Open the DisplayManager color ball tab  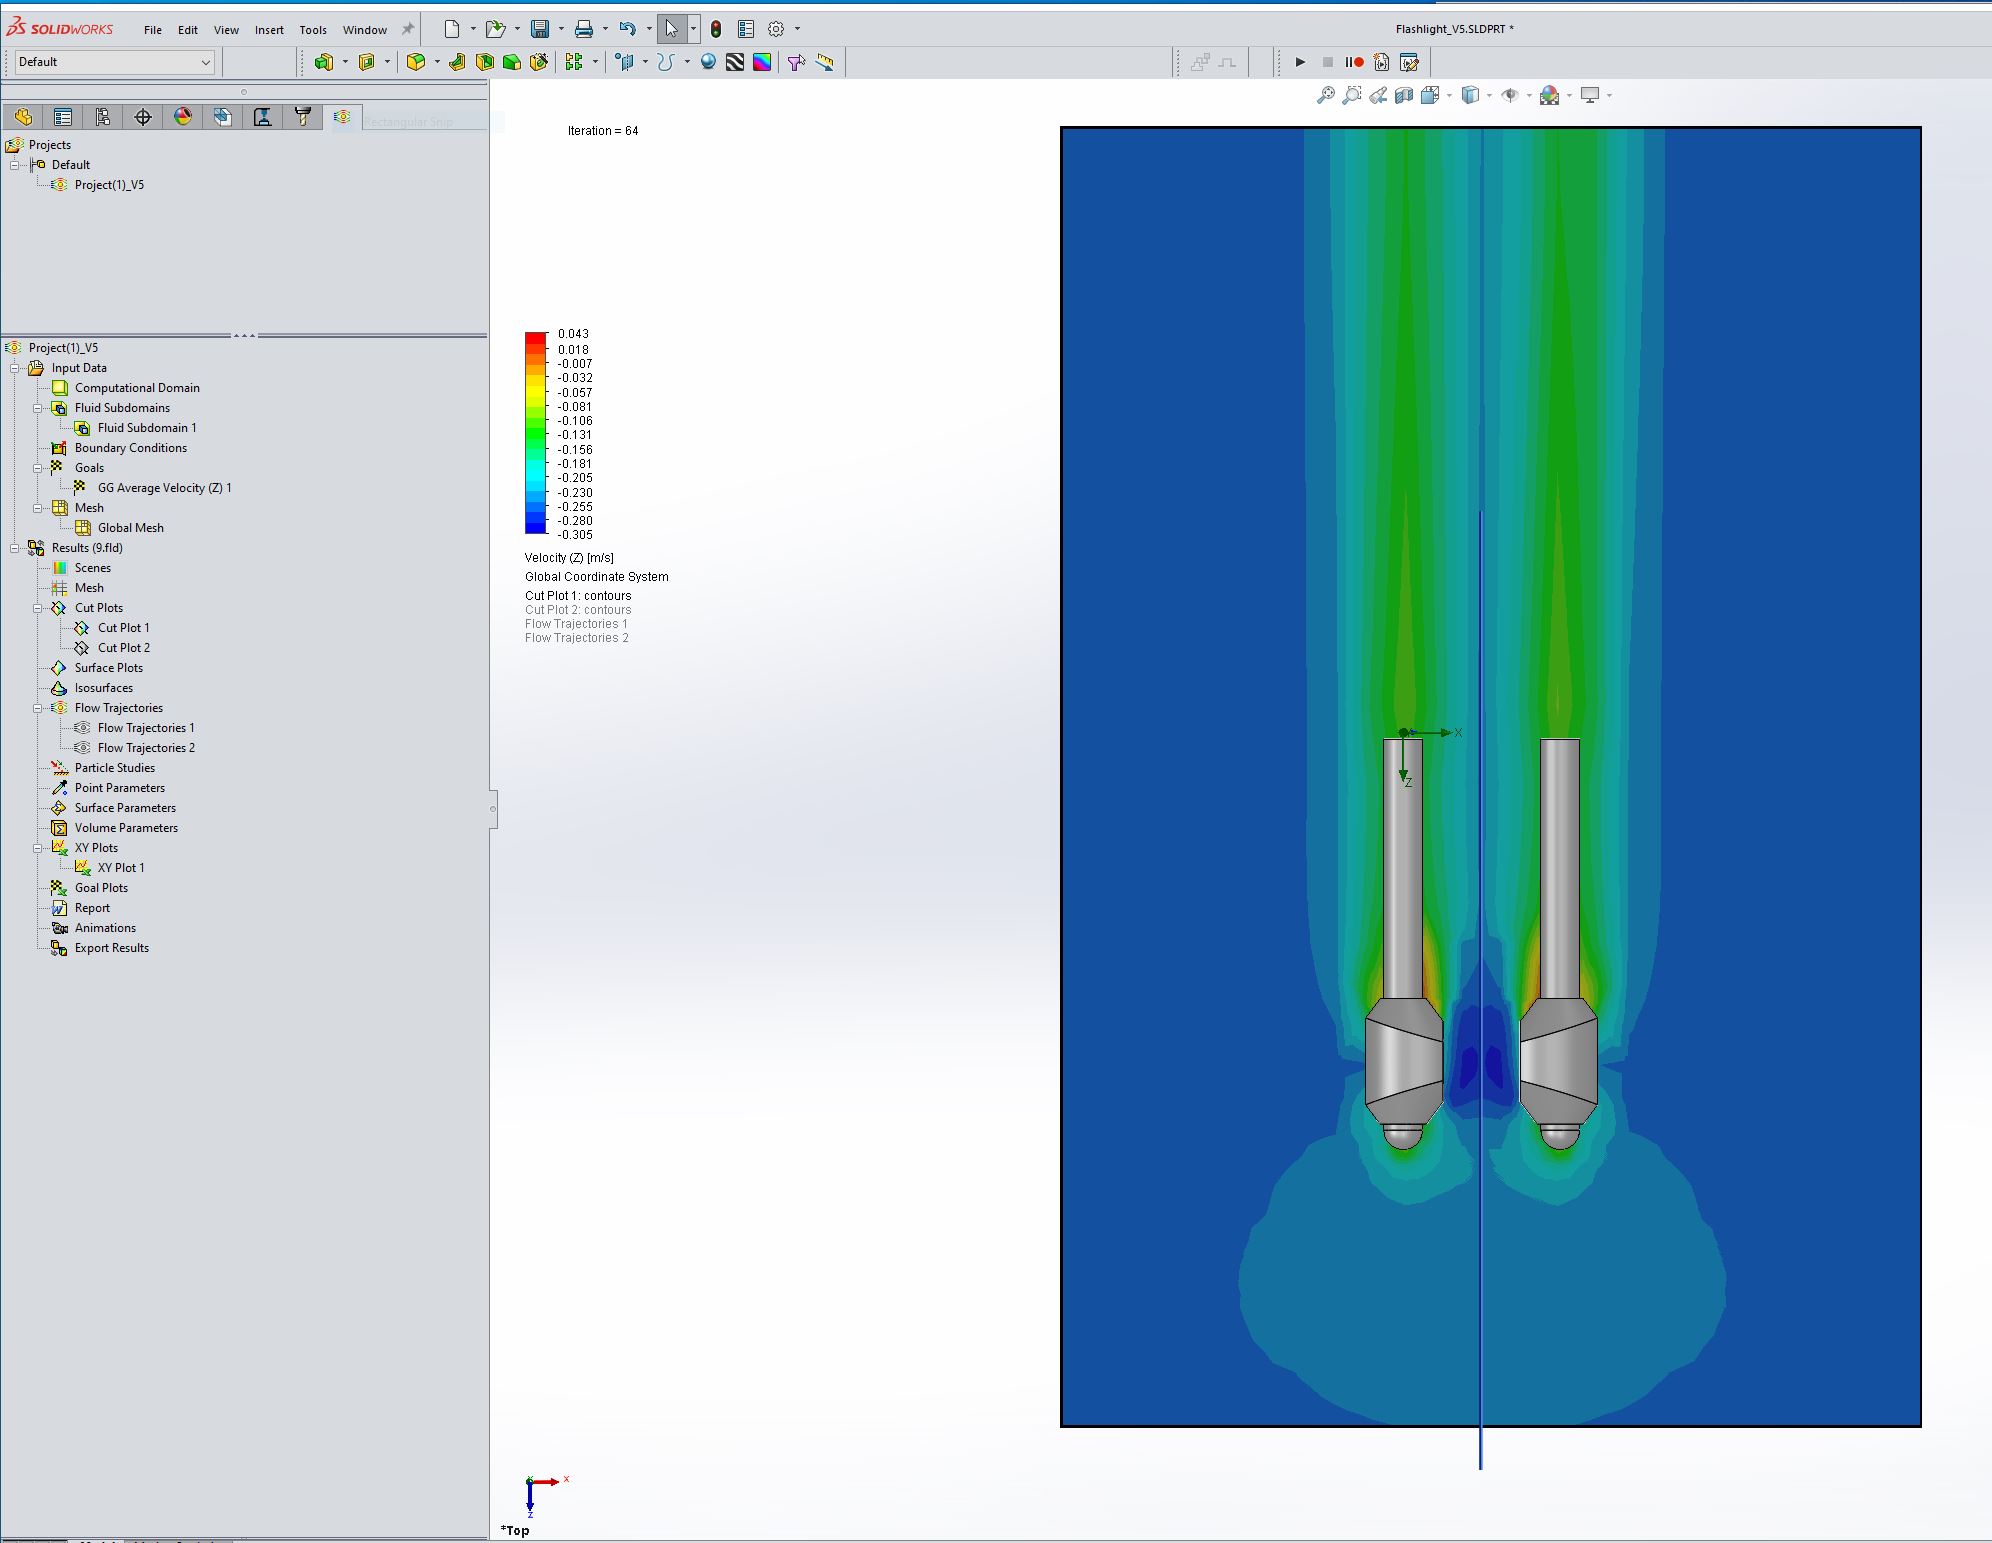183,117
